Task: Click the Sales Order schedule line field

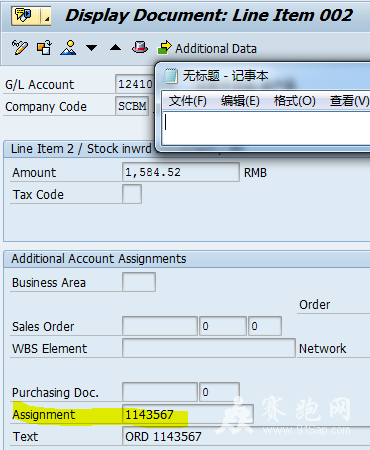Action: [x=265, y=326]
